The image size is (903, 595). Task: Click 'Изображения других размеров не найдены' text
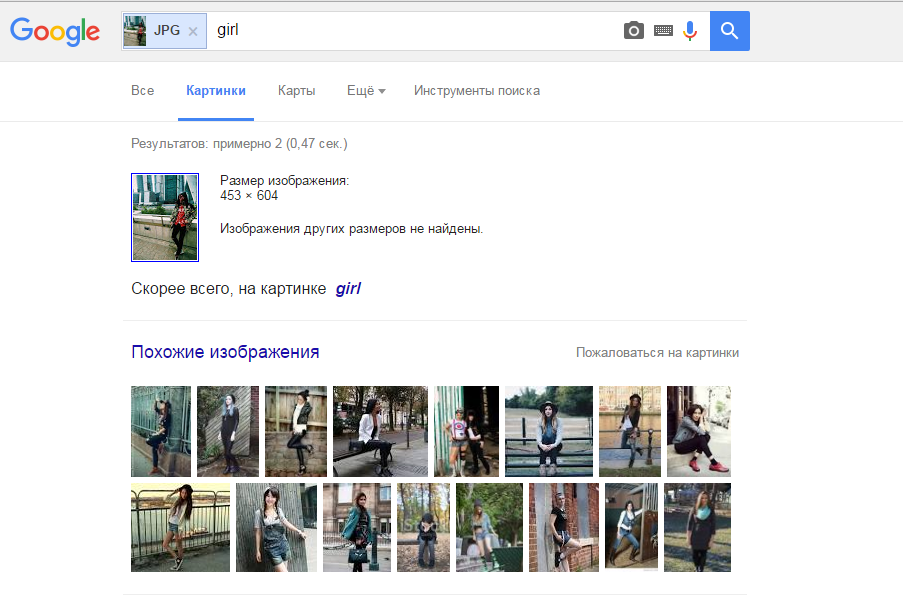[351, 229]
